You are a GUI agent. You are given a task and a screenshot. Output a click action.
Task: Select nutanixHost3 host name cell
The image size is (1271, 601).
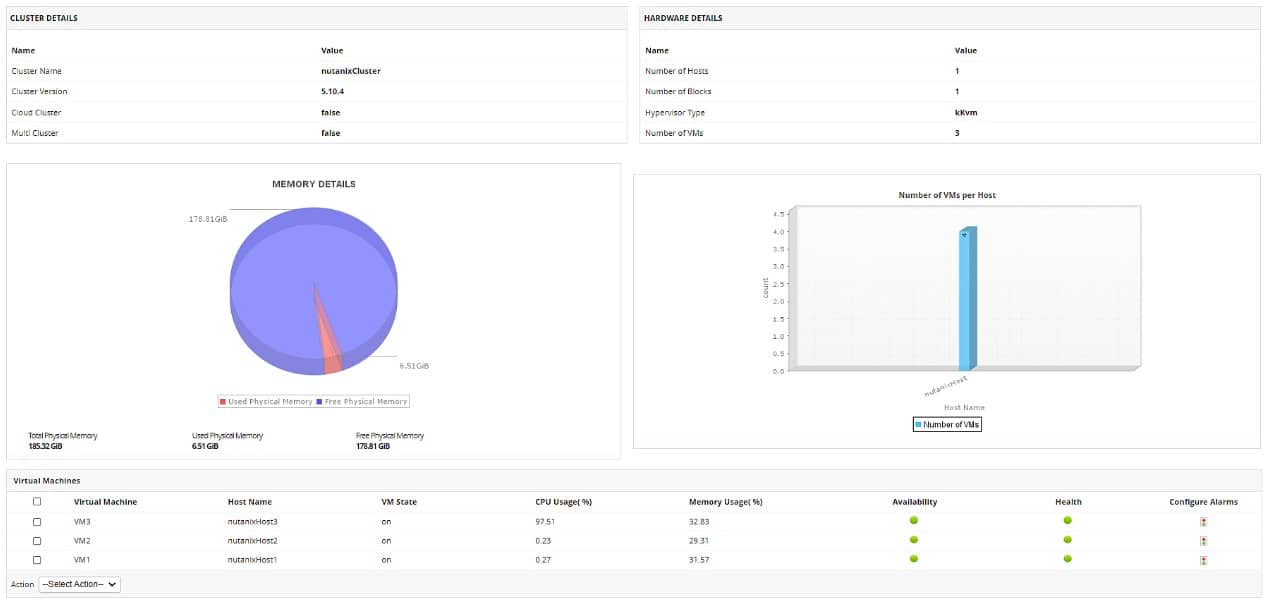(x=252, y=522)
